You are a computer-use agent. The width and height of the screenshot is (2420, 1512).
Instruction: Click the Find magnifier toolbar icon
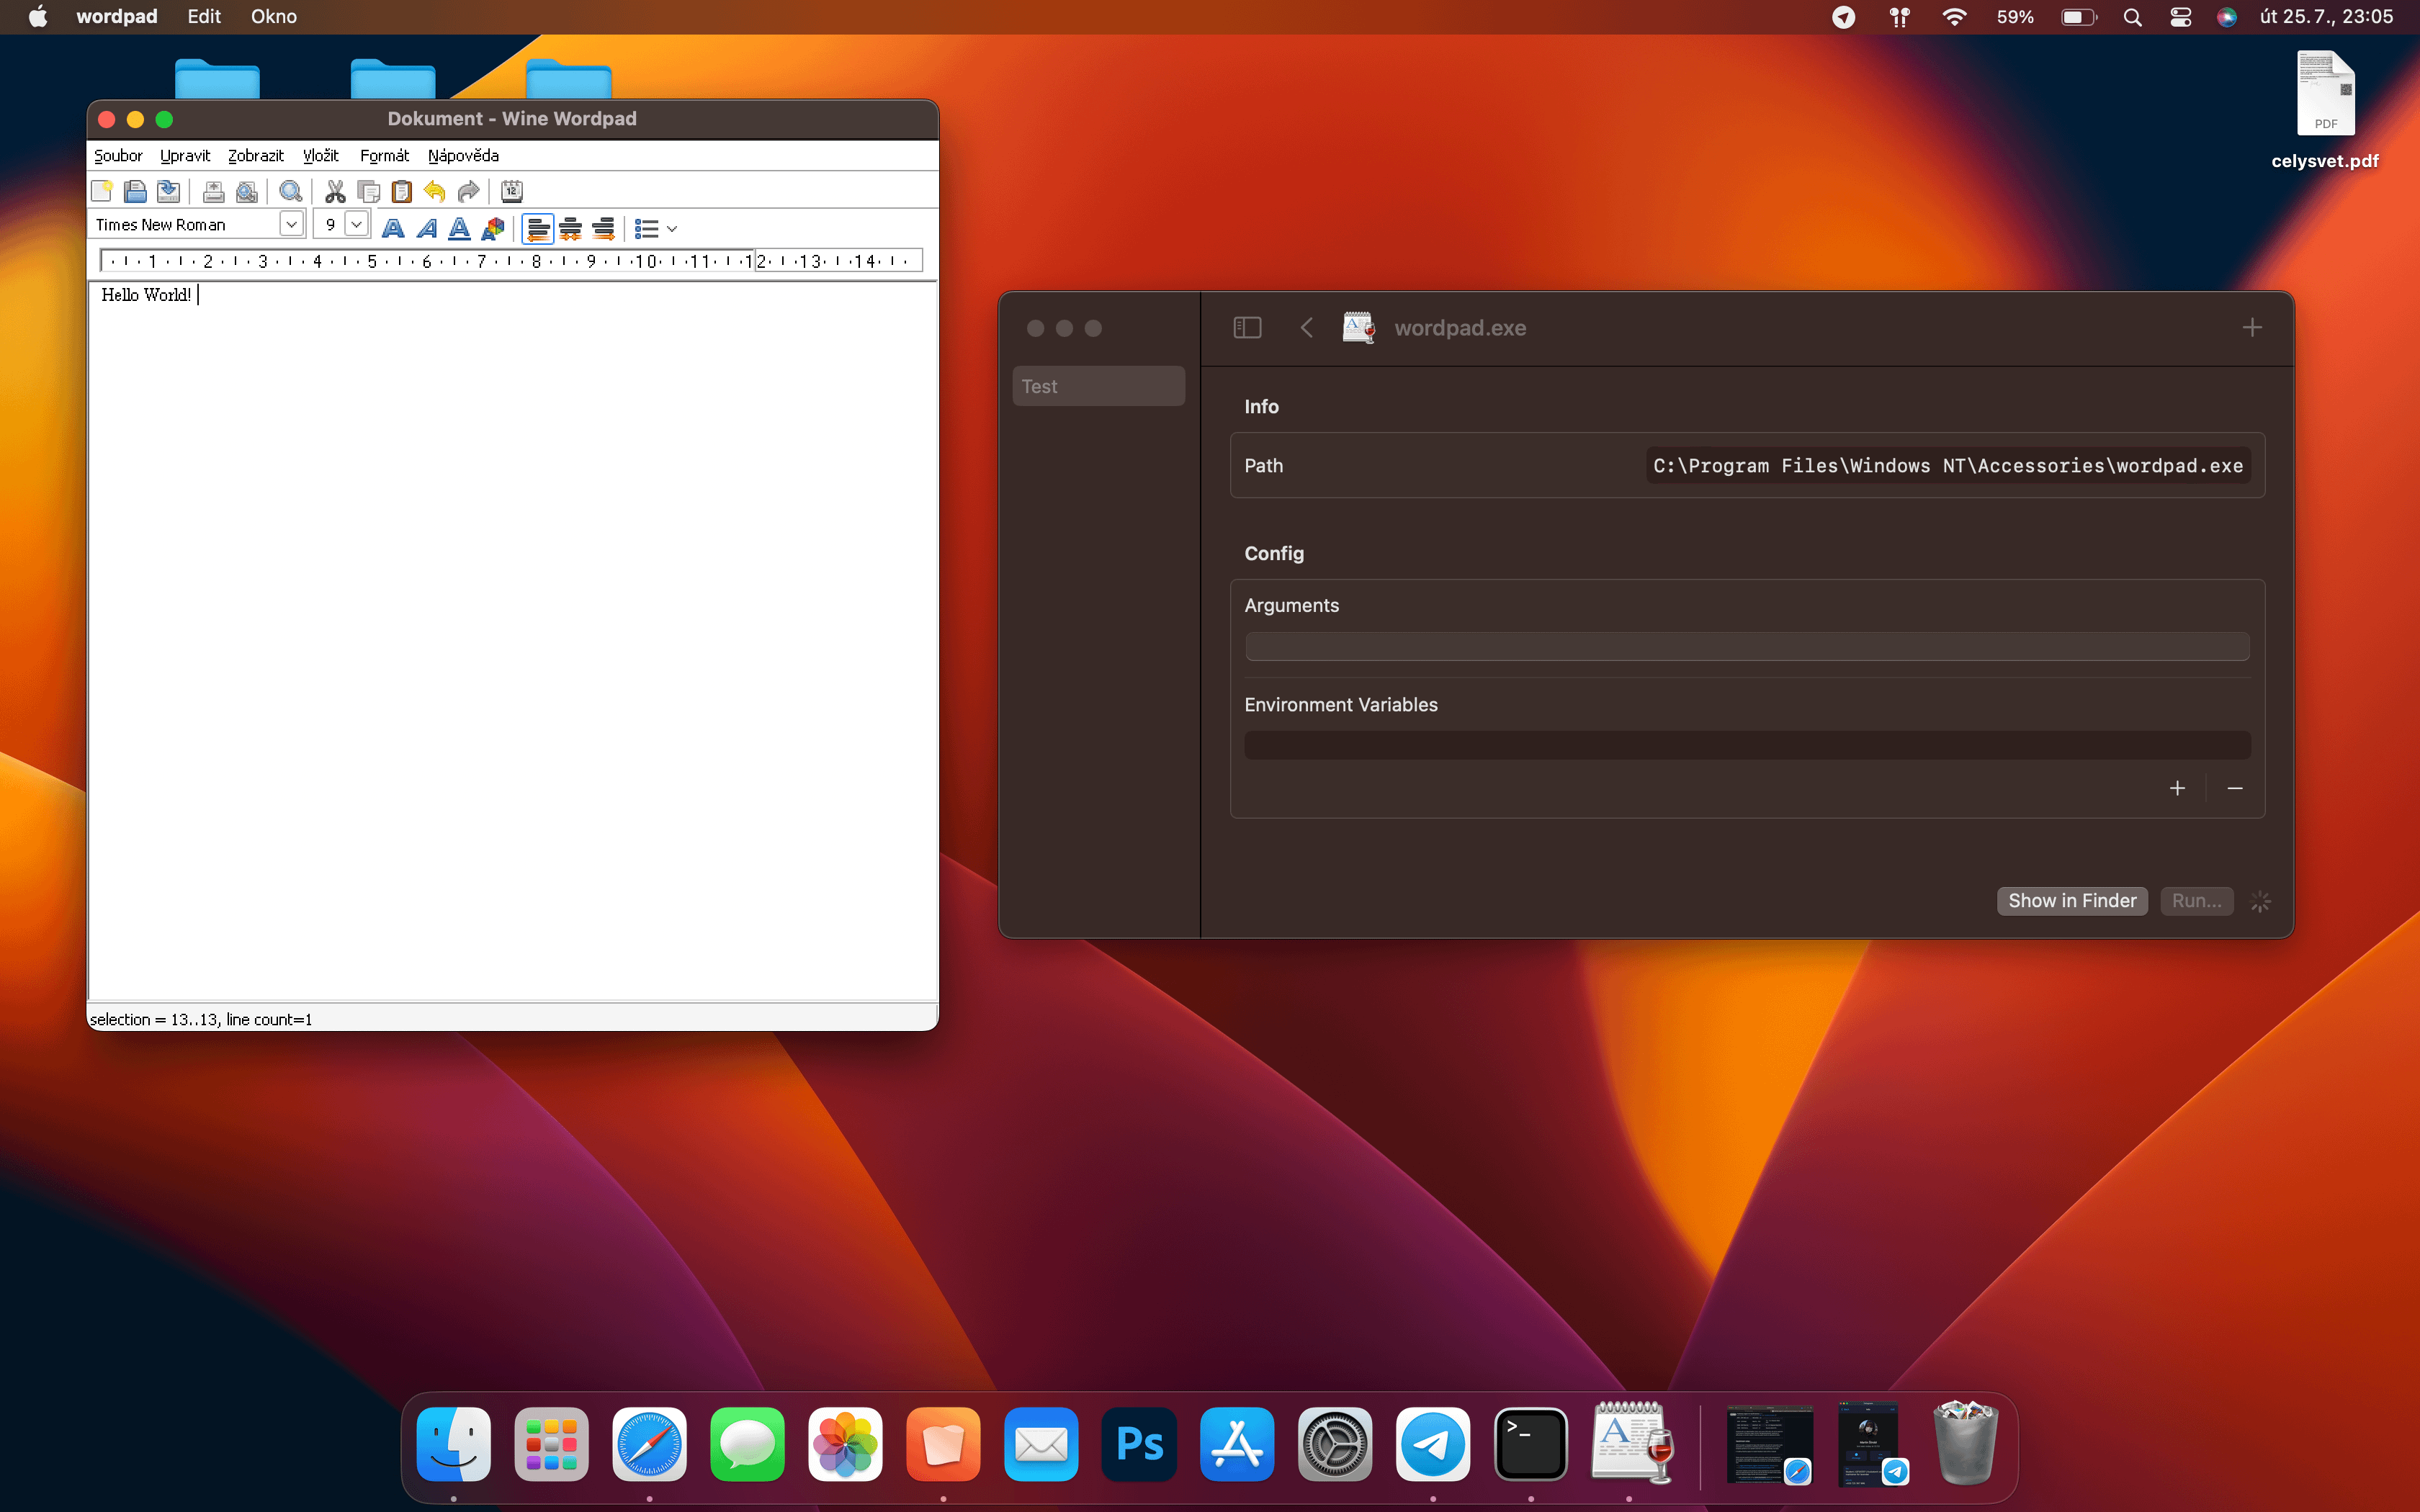290,191
